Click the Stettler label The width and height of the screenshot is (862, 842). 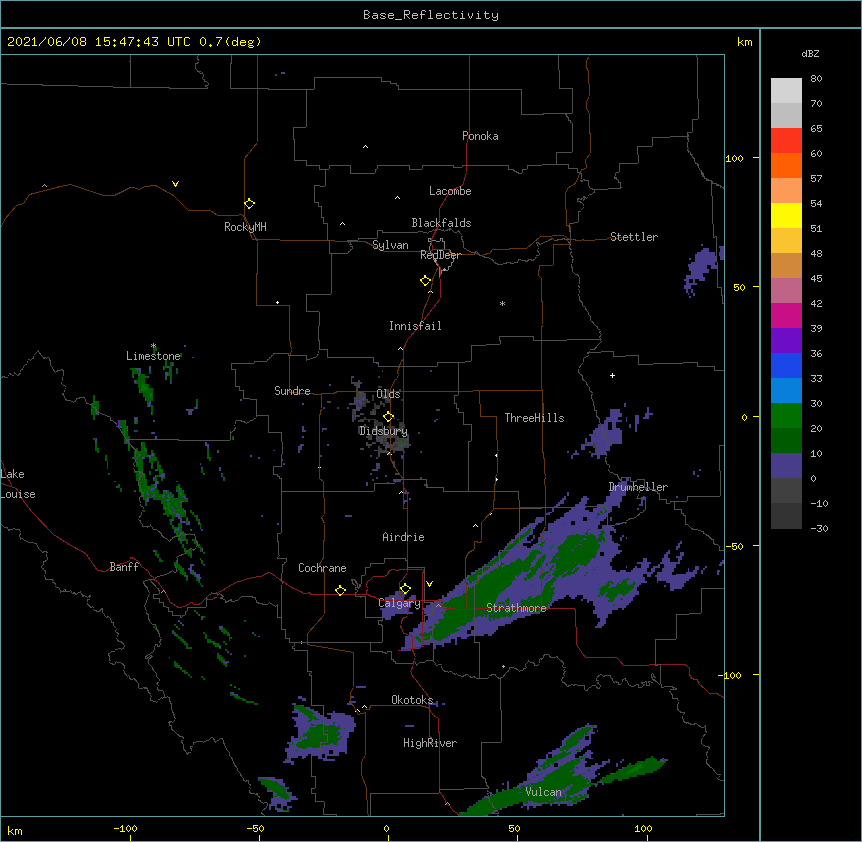(x=634, y=237)
